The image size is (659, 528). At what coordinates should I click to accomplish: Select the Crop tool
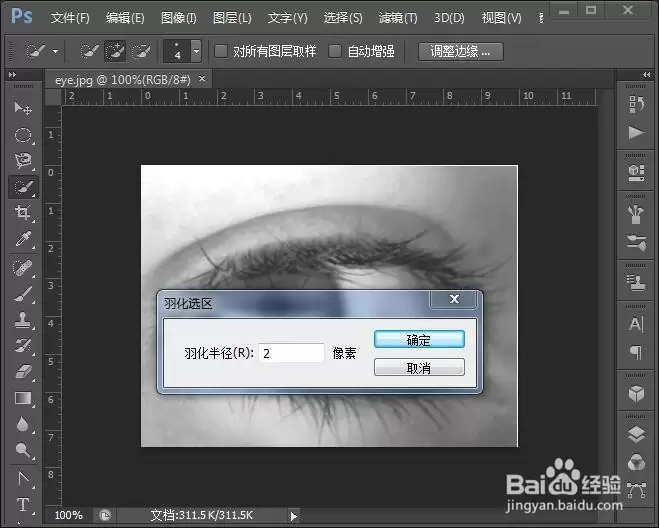pyautogui.click(x=23, y=213)
